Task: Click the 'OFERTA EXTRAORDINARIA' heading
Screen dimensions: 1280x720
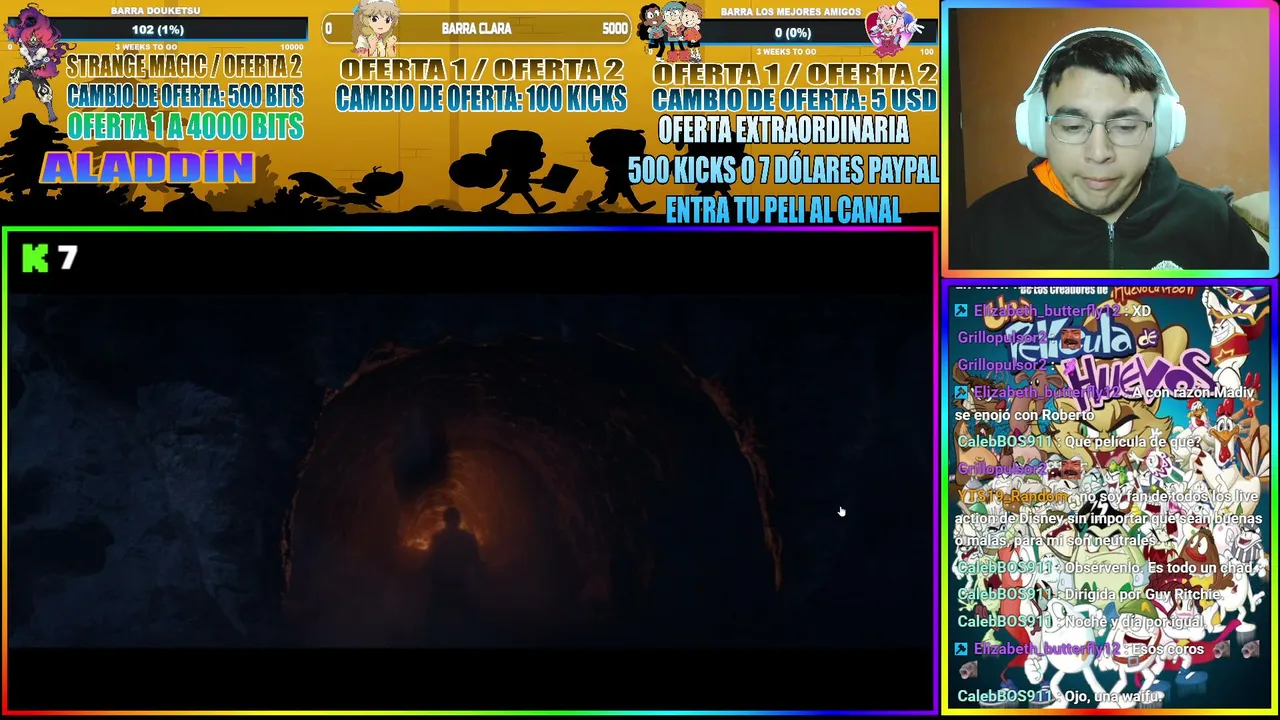Action: 783,130
